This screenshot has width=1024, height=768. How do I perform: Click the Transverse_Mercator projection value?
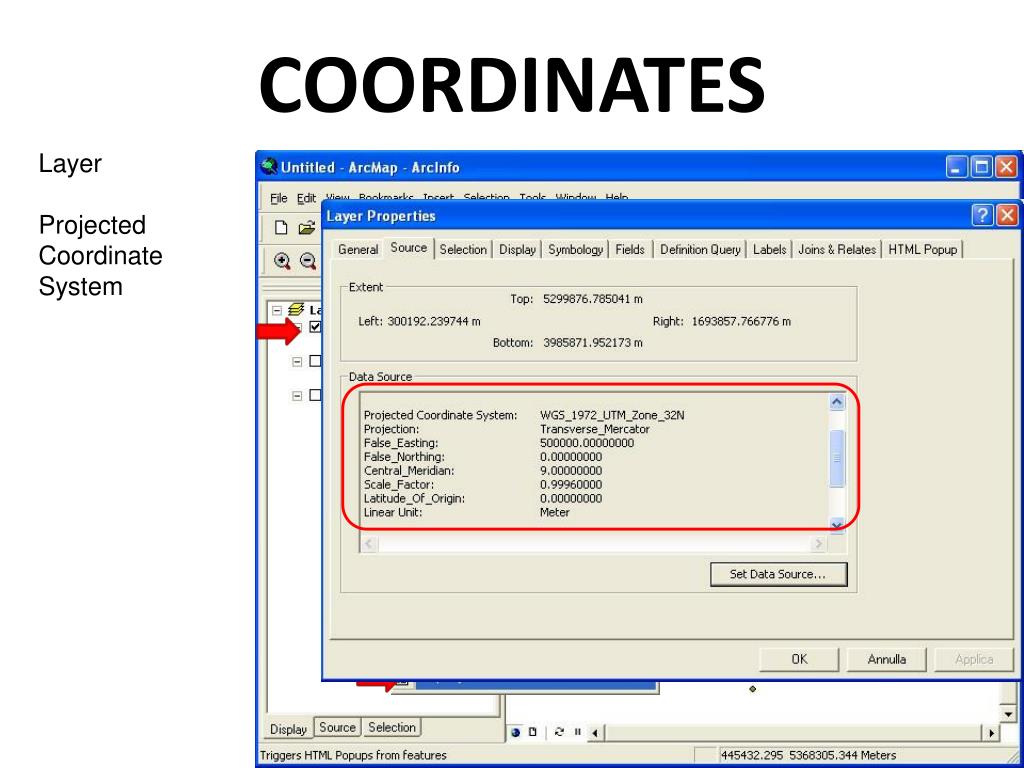coord(594,429)
